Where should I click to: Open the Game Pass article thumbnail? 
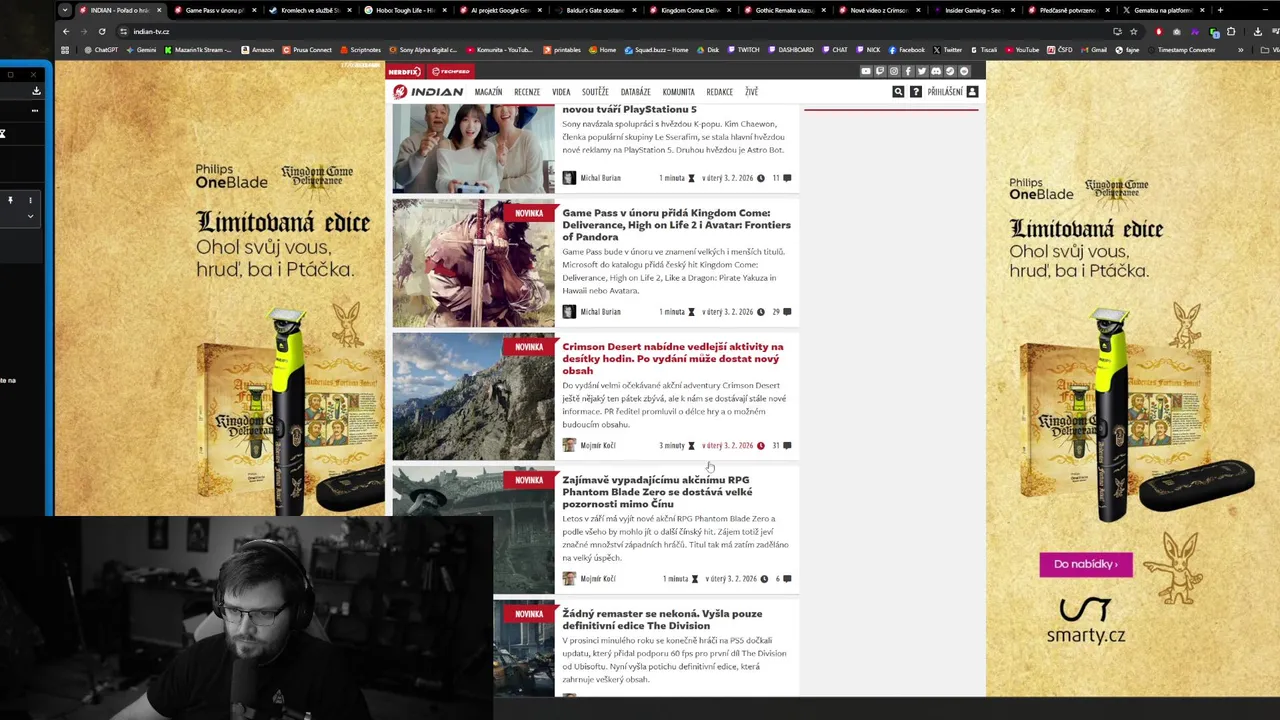(473, 263)
